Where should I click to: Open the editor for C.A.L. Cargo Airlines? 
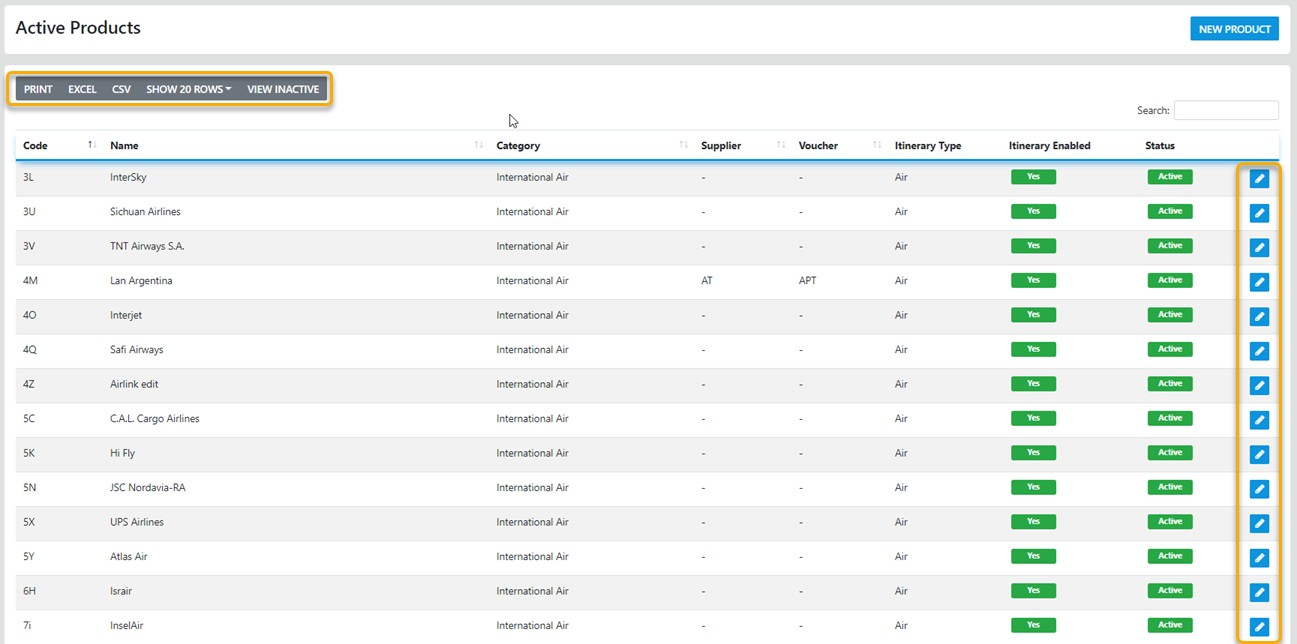pos(1259,420)
